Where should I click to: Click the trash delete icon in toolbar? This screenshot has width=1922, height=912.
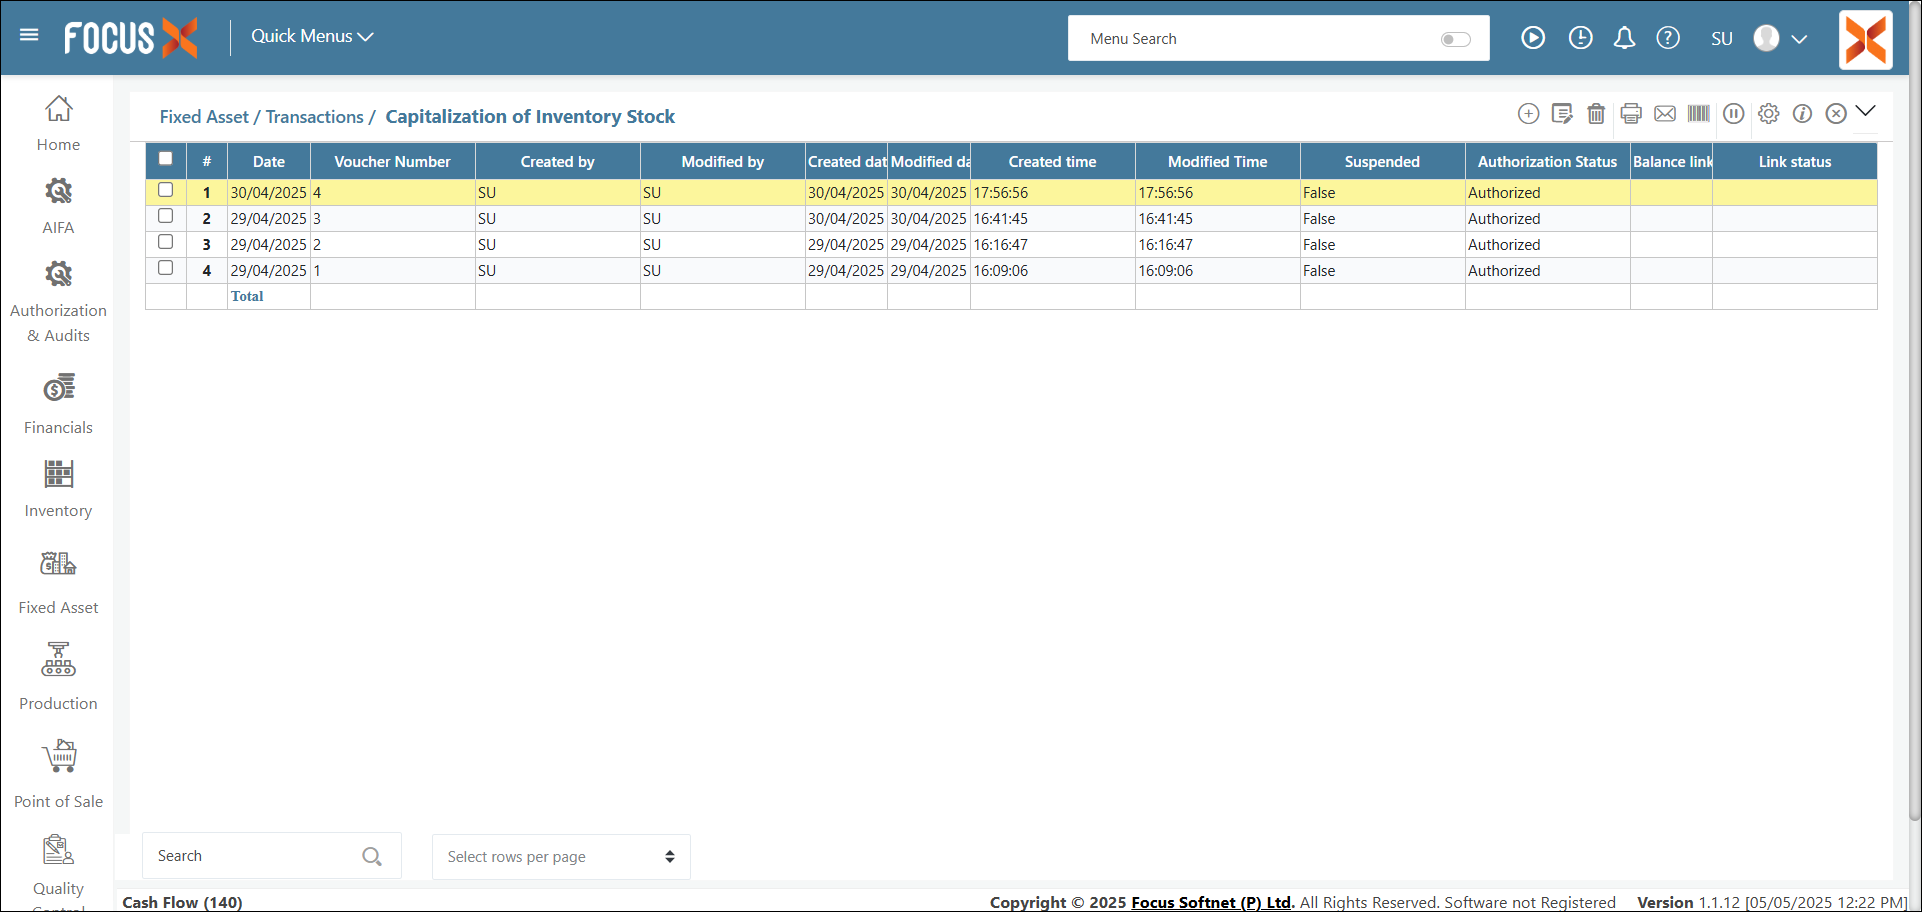[x=1596, y=114]
